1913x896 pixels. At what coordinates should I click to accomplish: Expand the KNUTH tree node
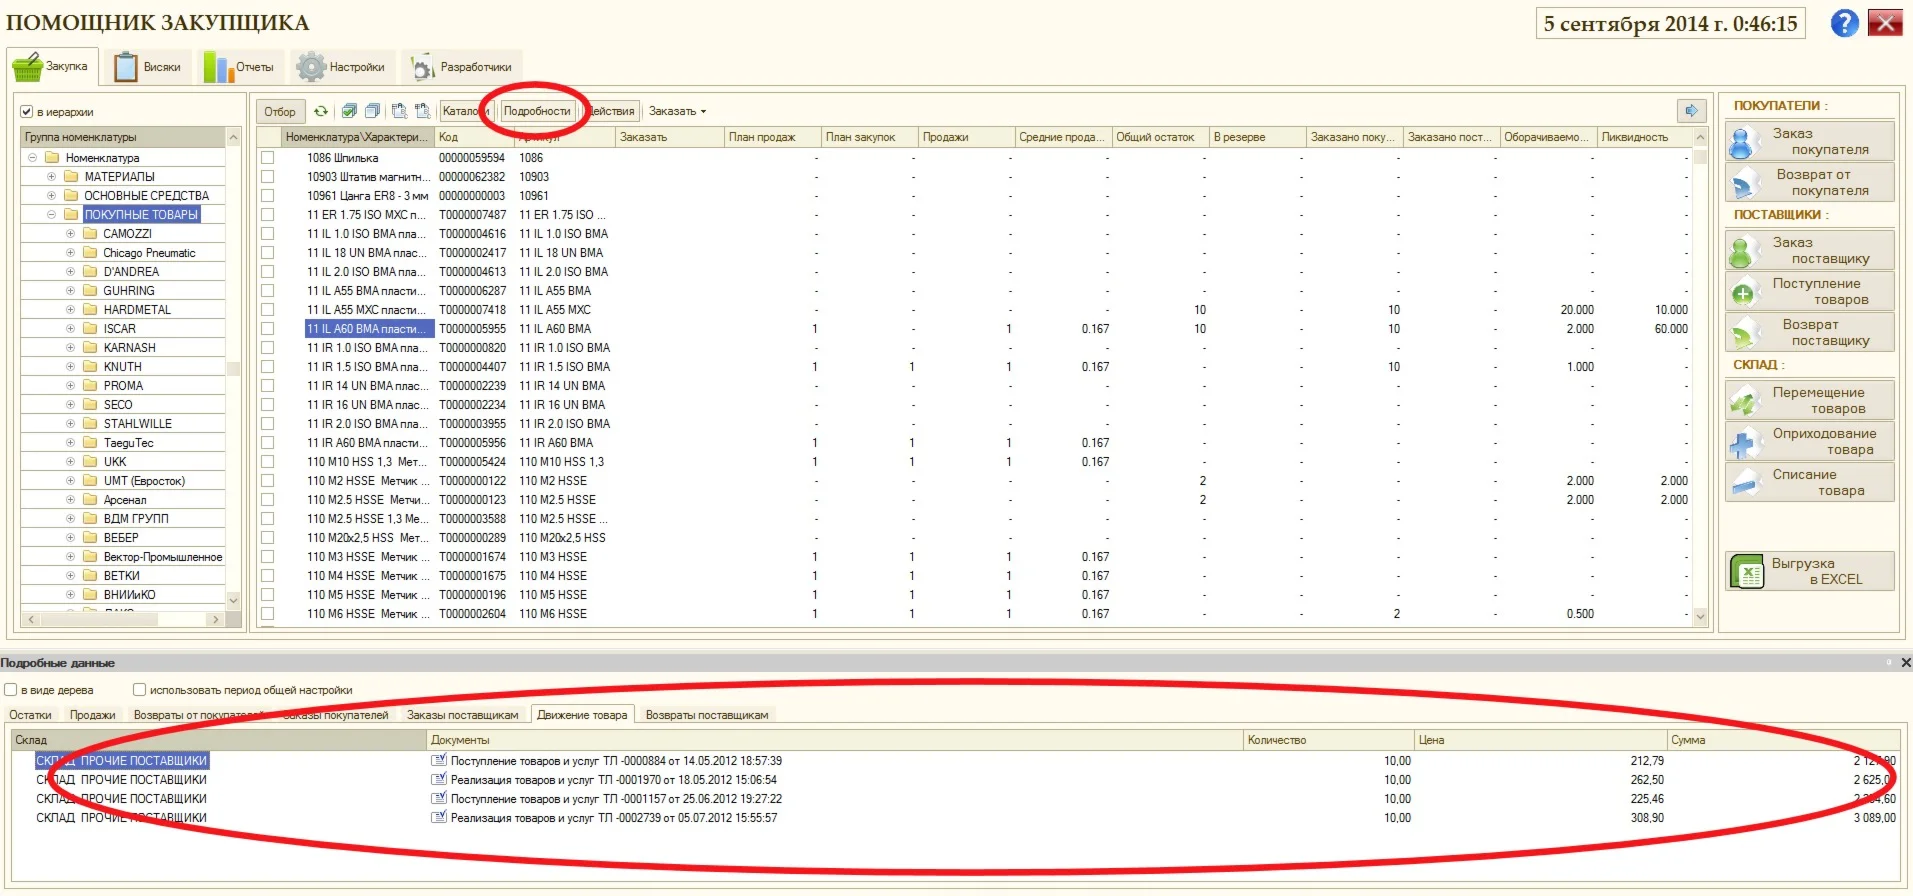click(70, 366)
